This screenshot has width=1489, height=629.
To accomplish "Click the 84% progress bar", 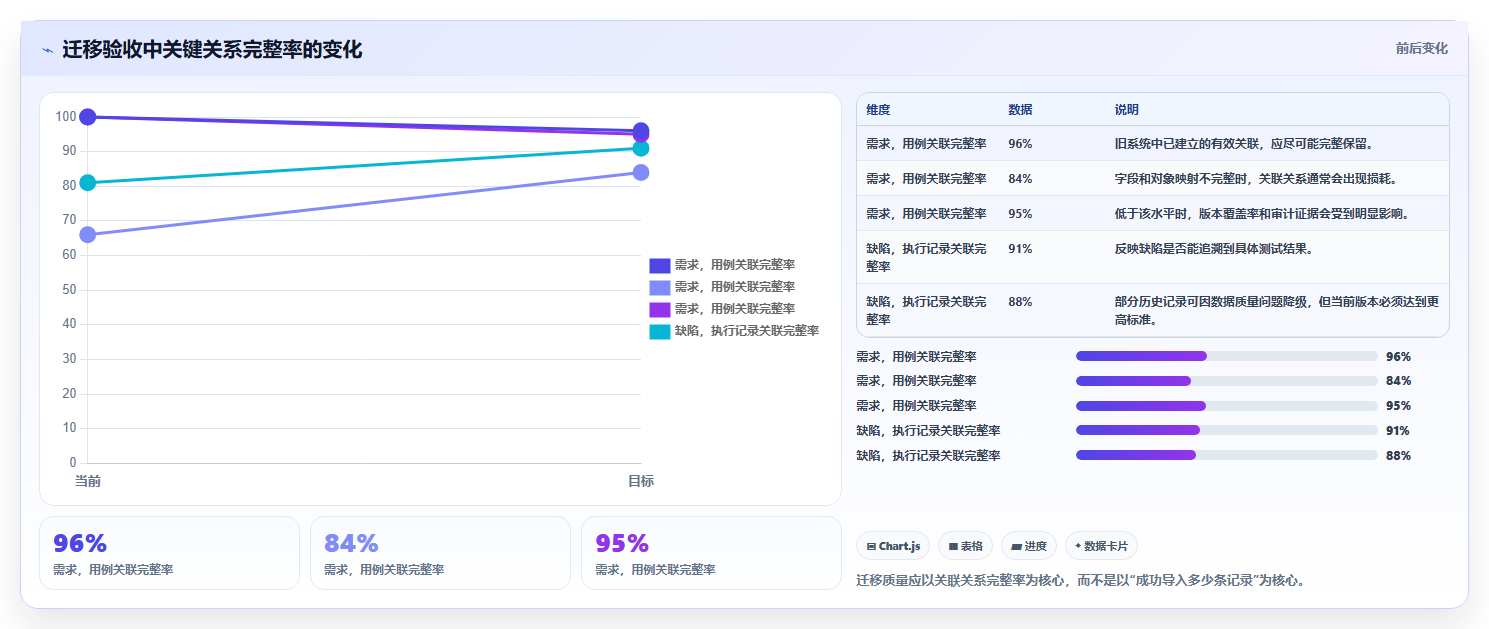I will click(x=1226, y=381).
